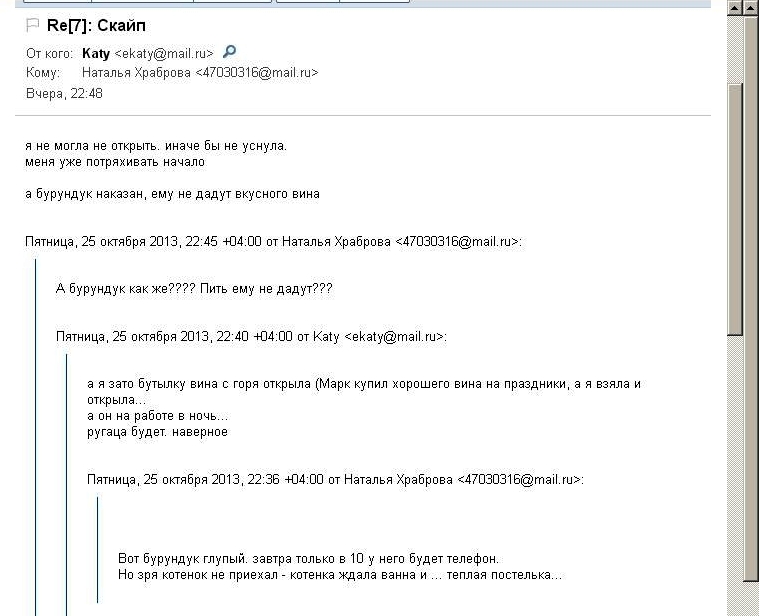Click the 47030316@mail.ru address in the 22:45 quote header
This screenshot has height=616, width=759.
coord(457,241)
